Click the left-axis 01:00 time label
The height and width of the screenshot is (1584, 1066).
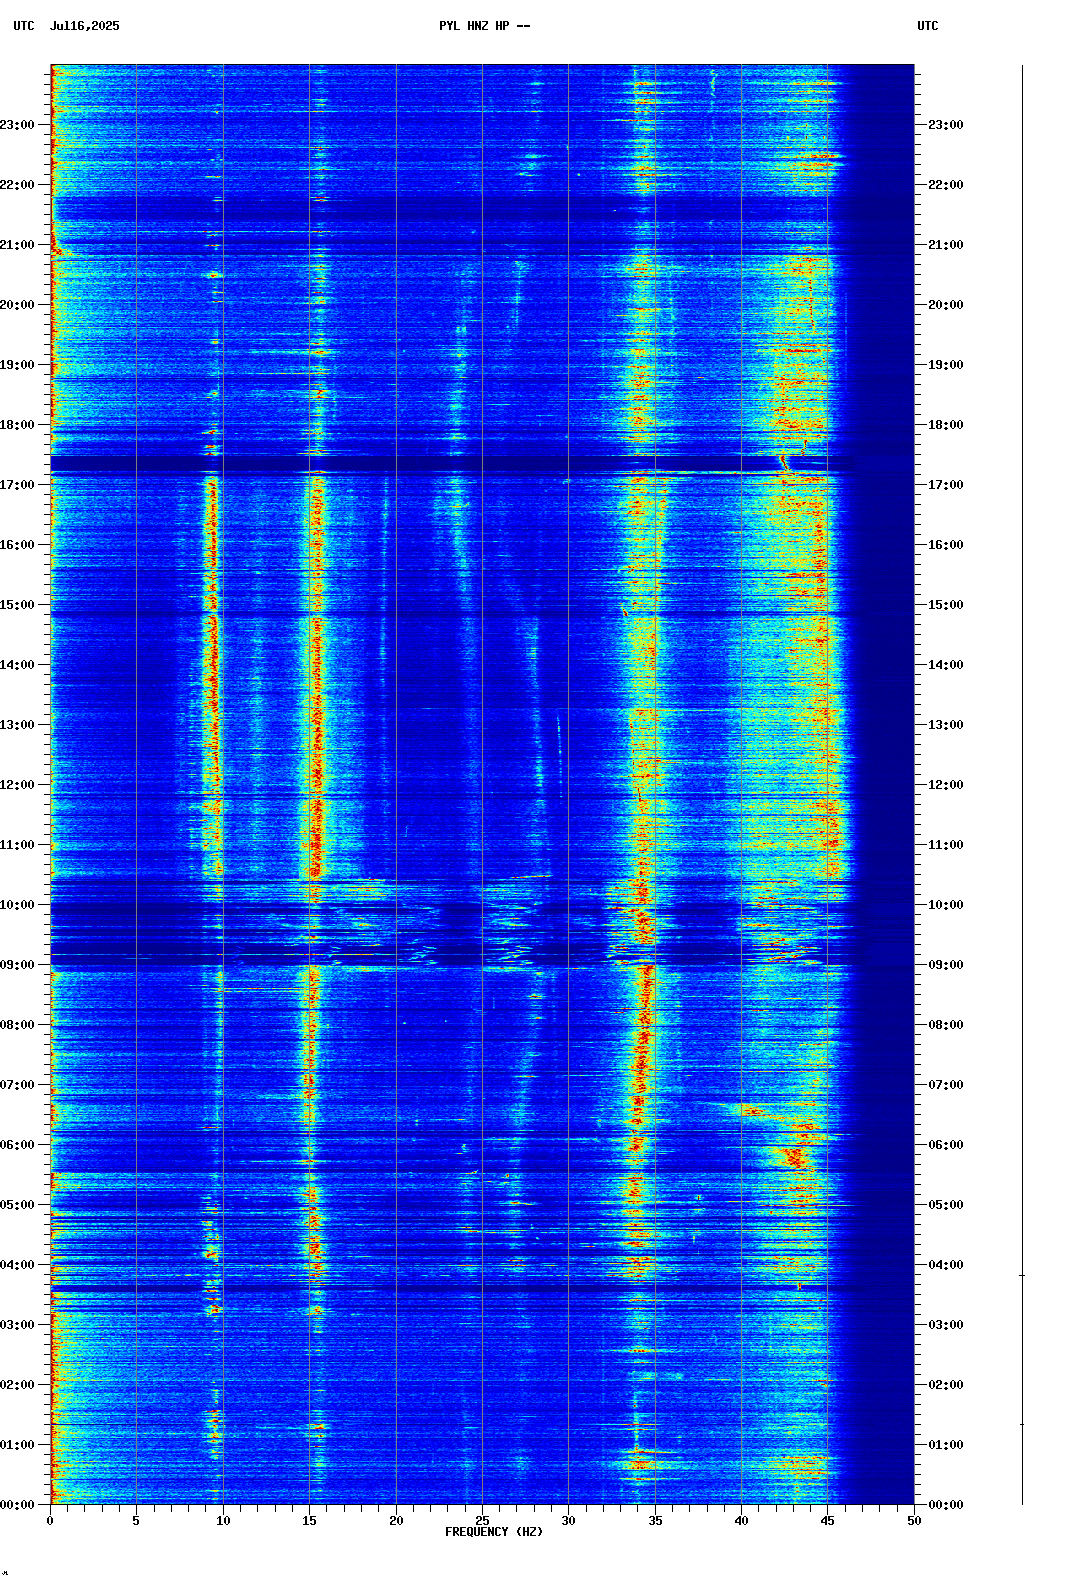17,1445
